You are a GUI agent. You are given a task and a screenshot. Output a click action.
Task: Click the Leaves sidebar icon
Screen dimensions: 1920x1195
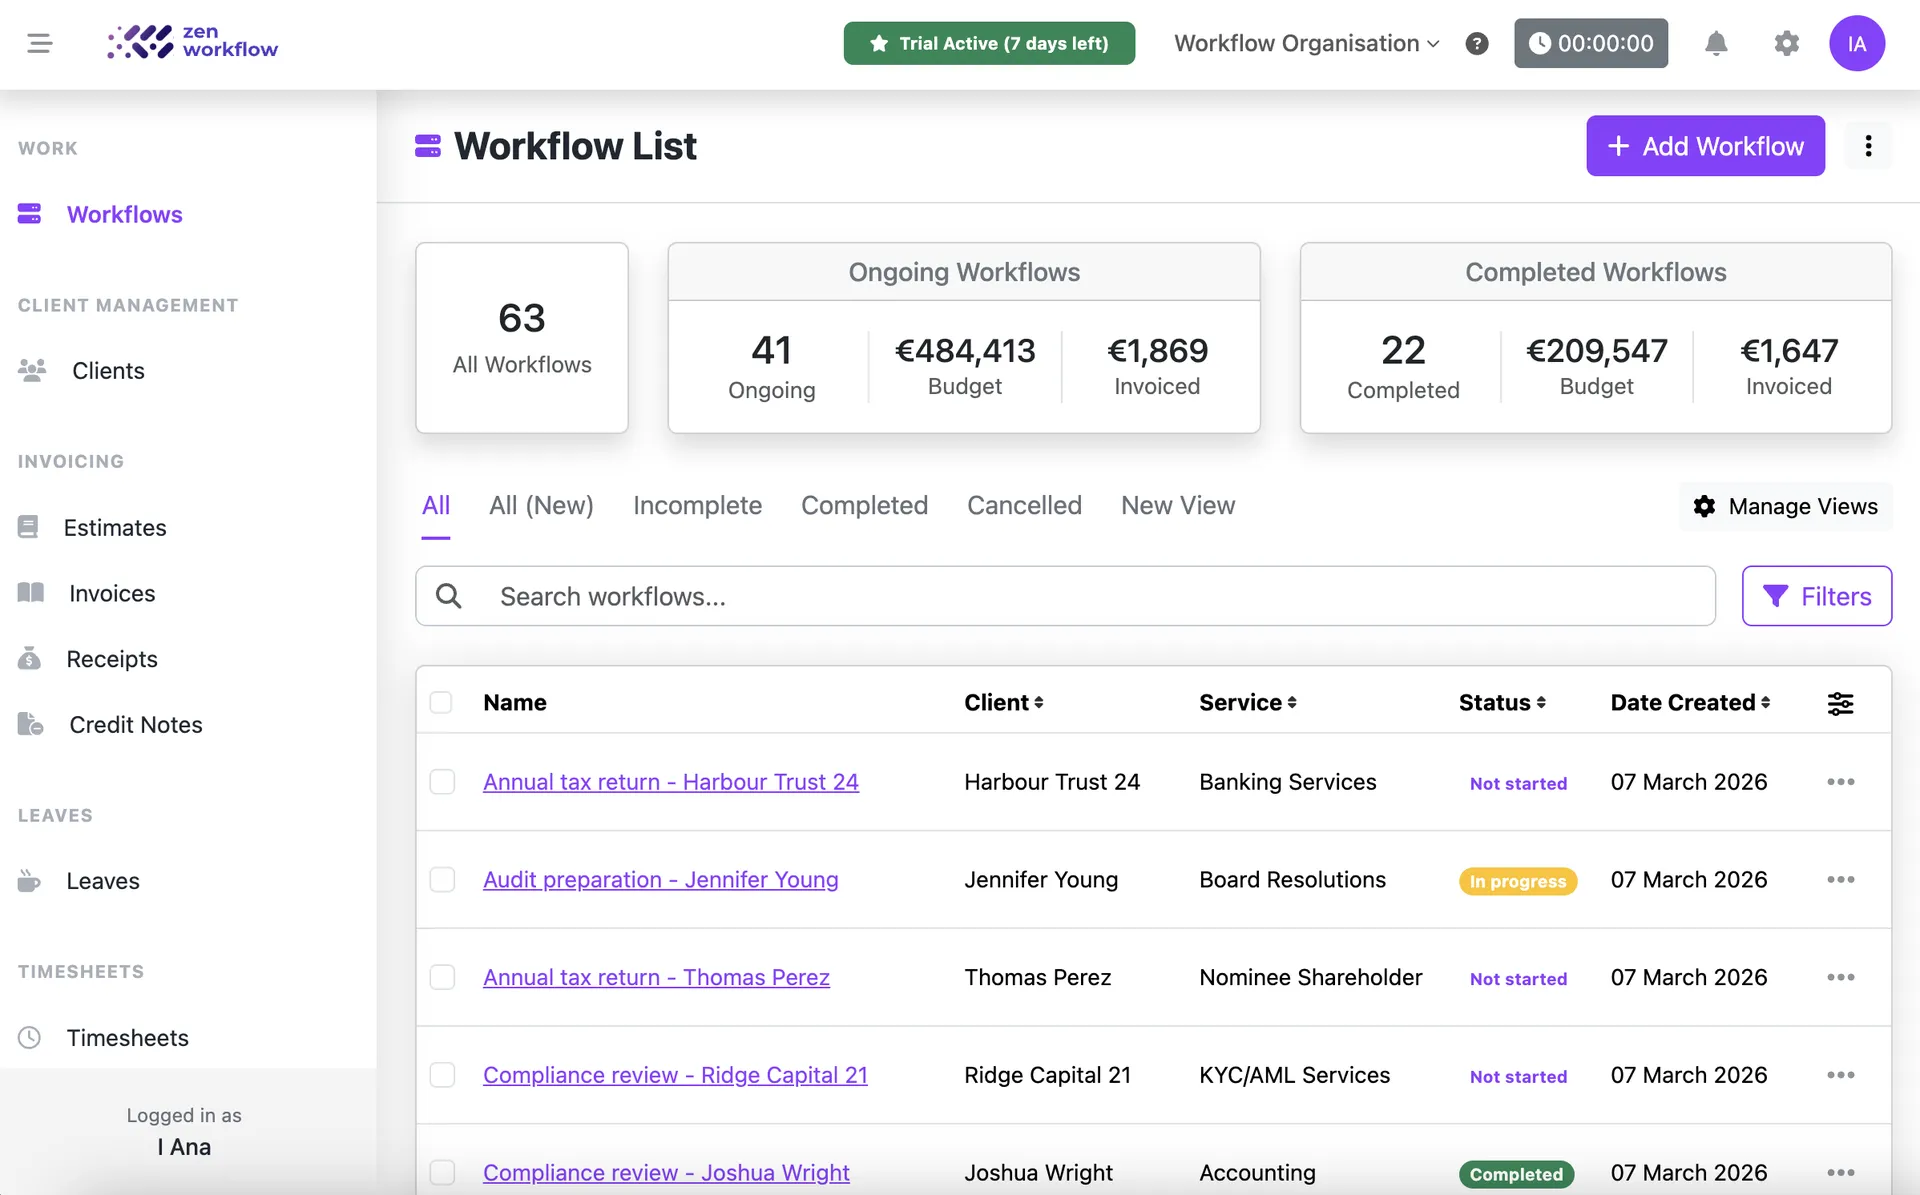tap(30, 881)
